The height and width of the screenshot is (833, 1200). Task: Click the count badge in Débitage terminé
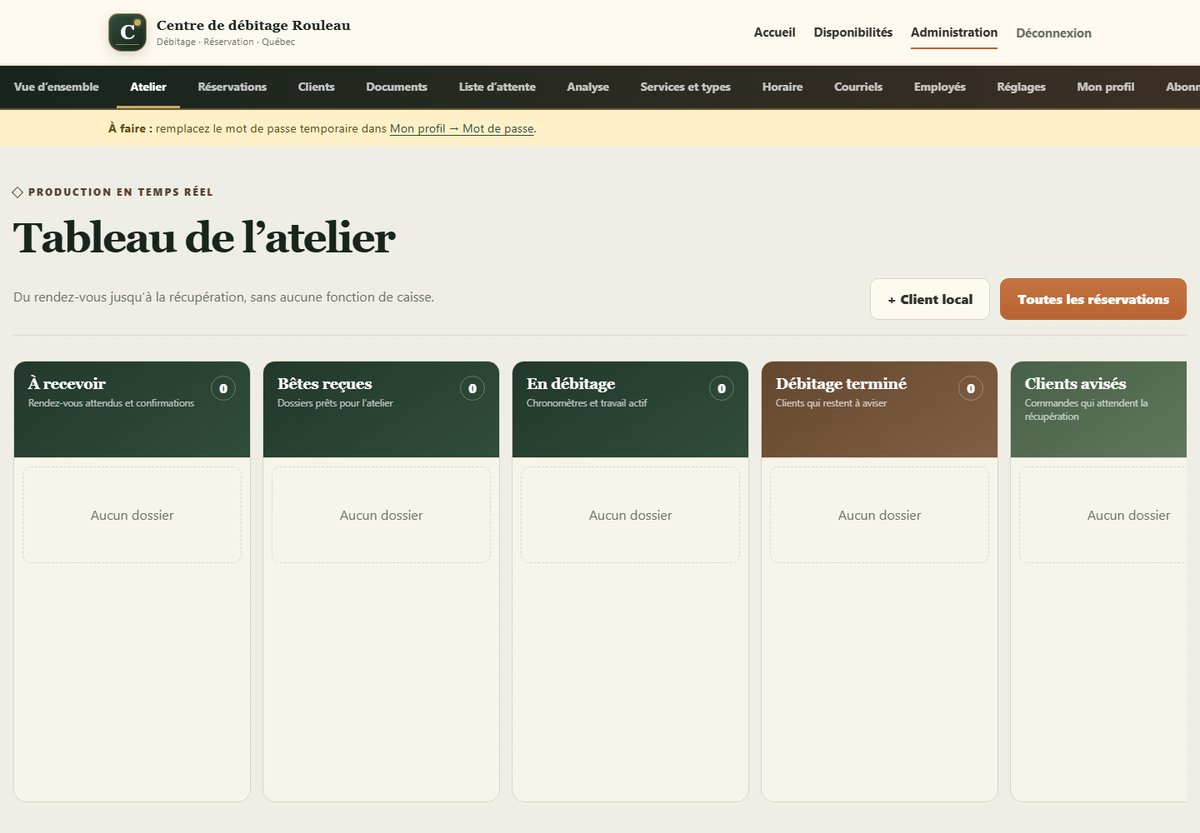[x=970, y=388]
